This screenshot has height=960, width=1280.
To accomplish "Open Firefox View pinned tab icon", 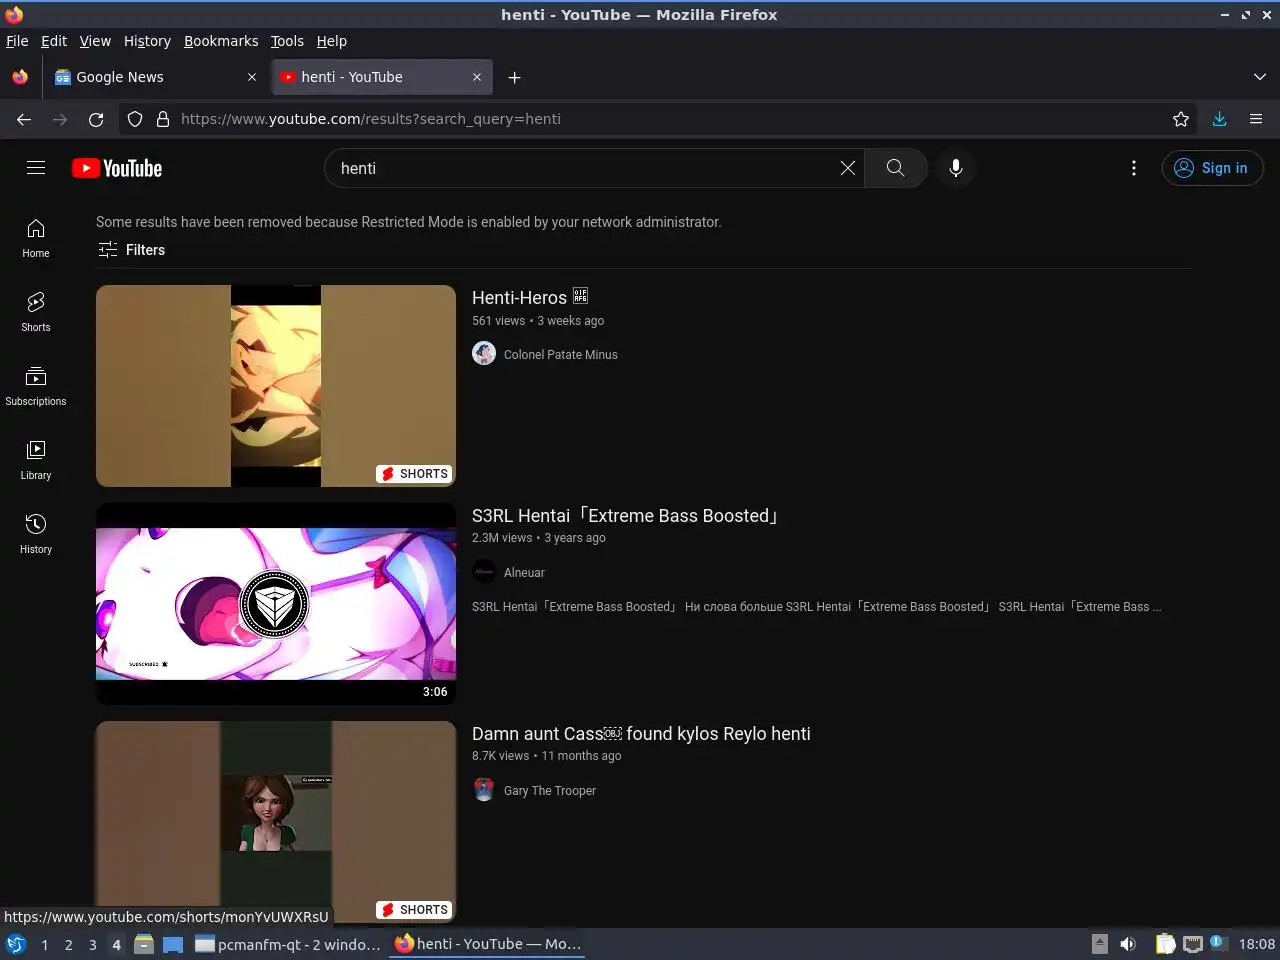I will pyautogui.click(x=20, y=77).
